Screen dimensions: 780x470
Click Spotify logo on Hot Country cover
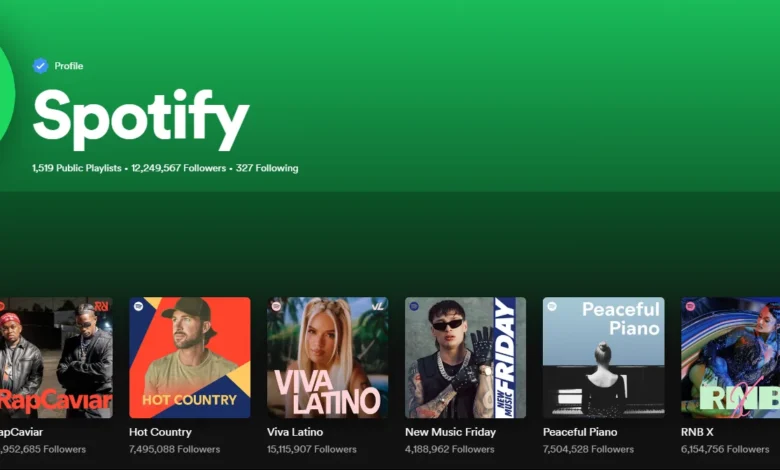click(x=138, y=306)
